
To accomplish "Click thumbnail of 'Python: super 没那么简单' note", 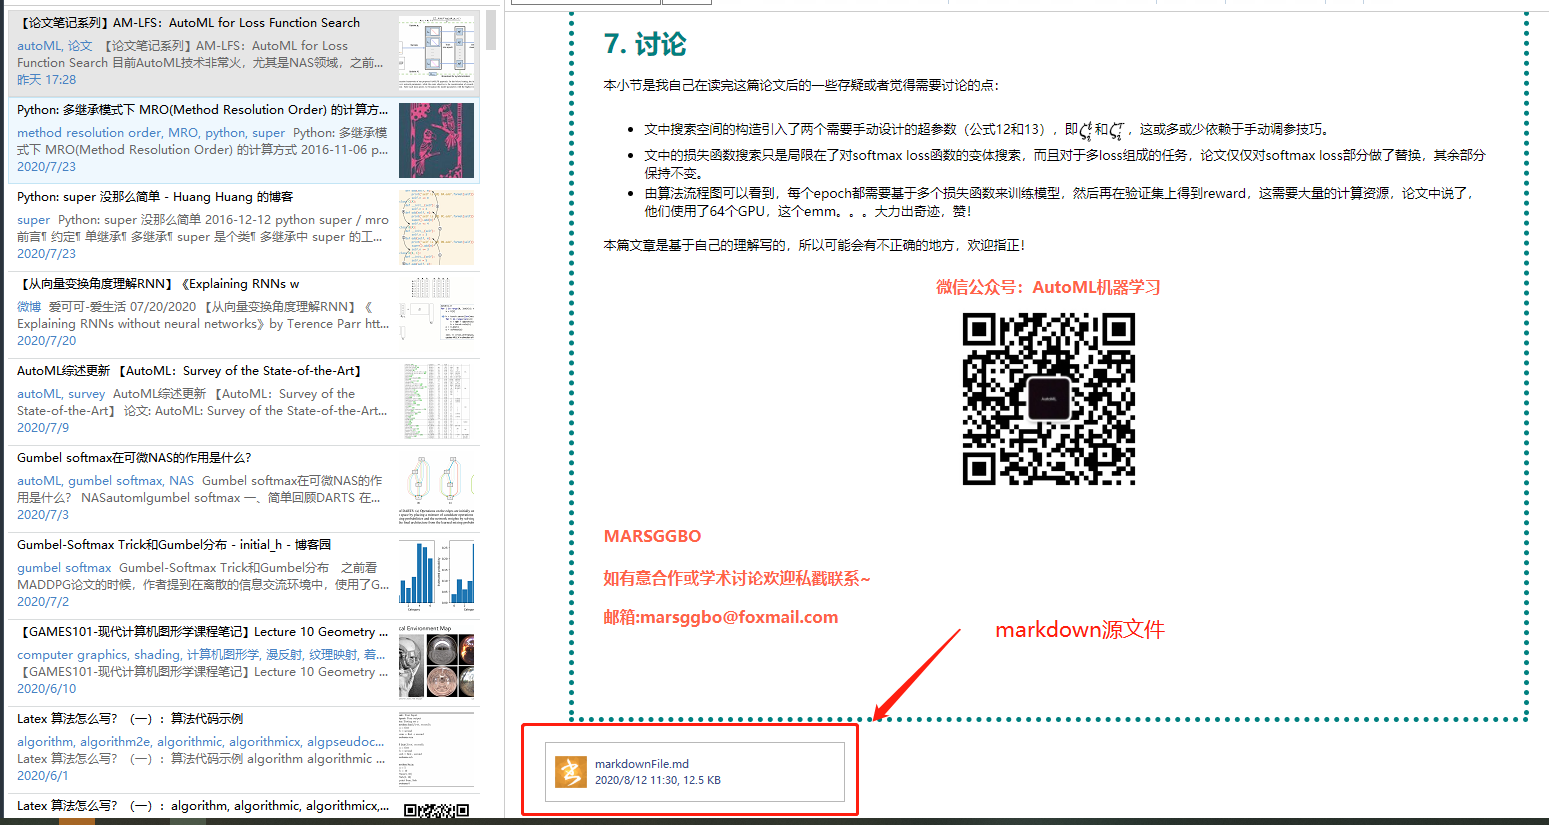I will coord(437,227).
